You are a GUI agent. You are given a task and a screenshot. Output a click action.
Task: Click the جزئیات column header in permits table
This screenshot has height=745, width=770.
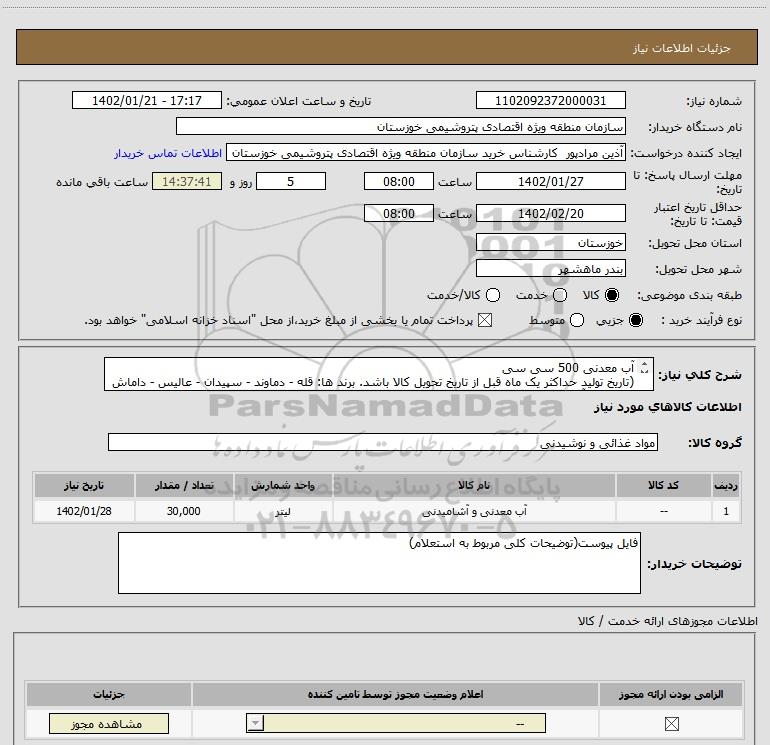(x=109, y=694)
